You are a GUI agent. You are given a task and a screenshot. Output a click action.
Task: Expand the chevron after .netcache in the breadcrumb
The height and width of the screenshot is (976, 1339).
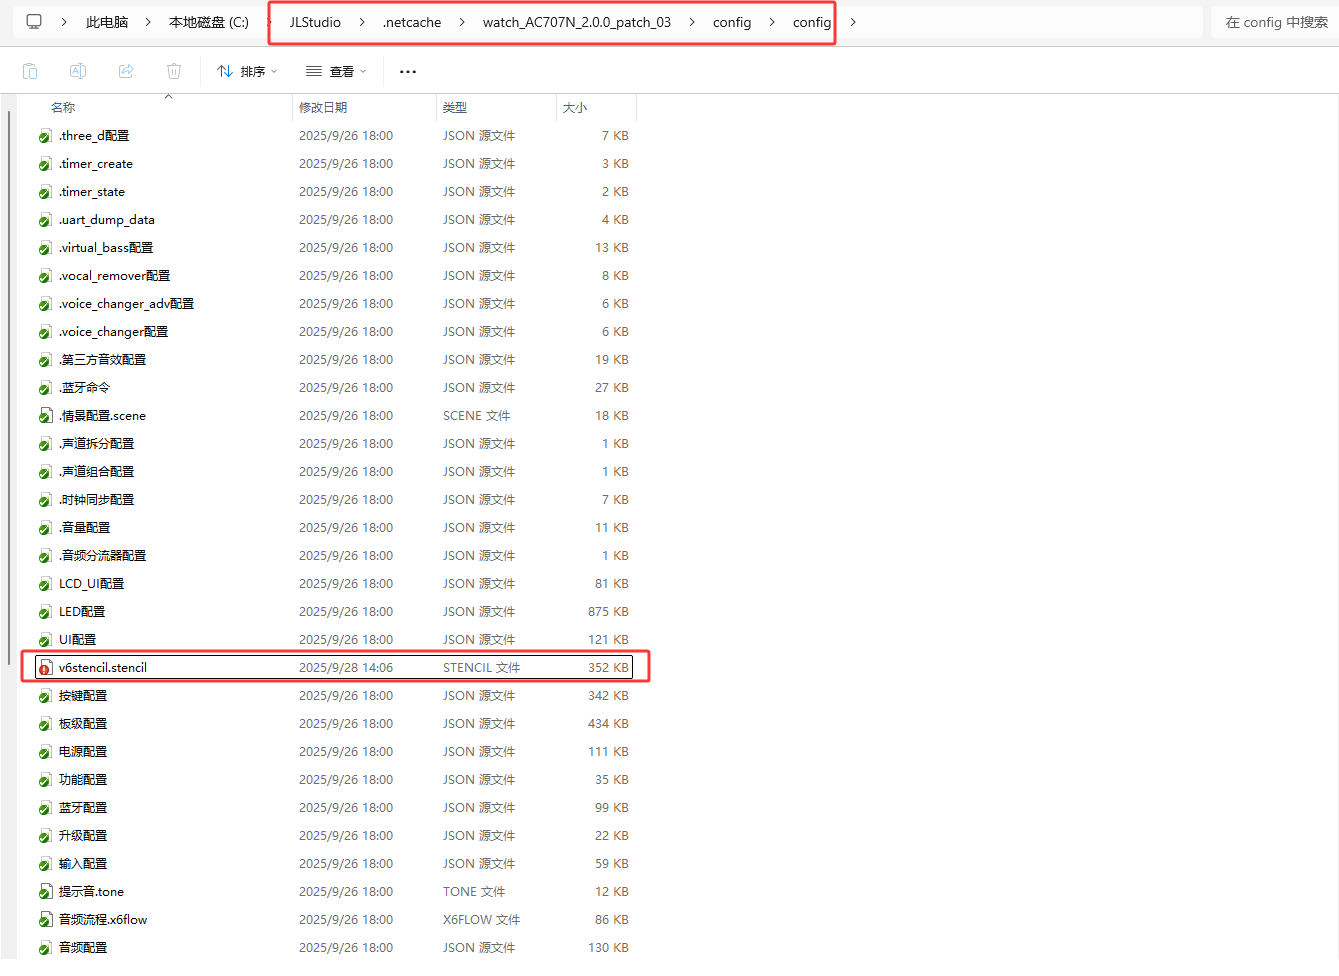[462, 22]
